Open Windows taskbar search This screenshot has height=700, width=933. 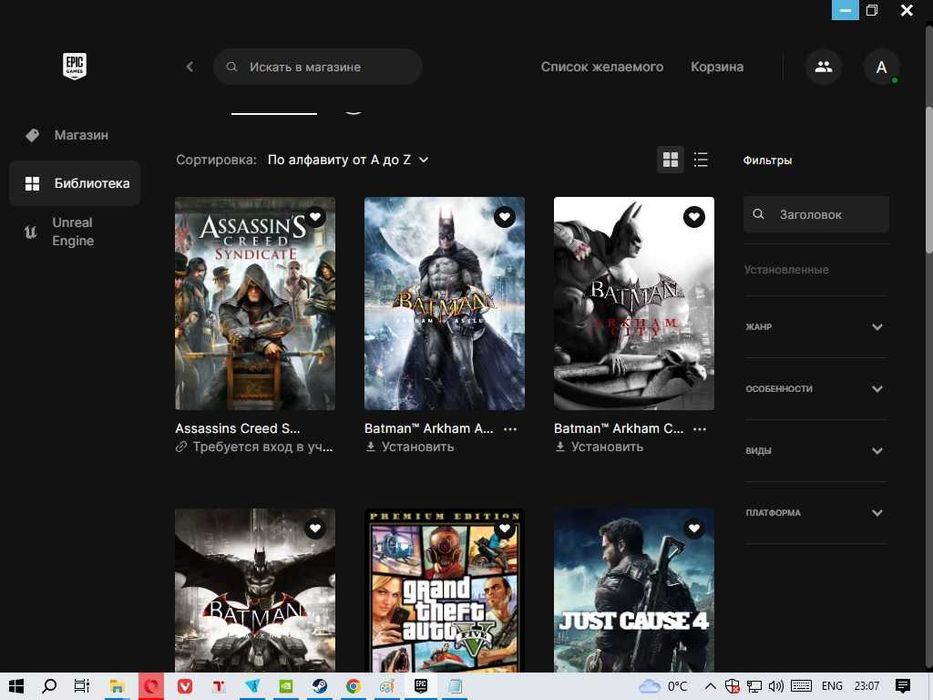point(49,686)
